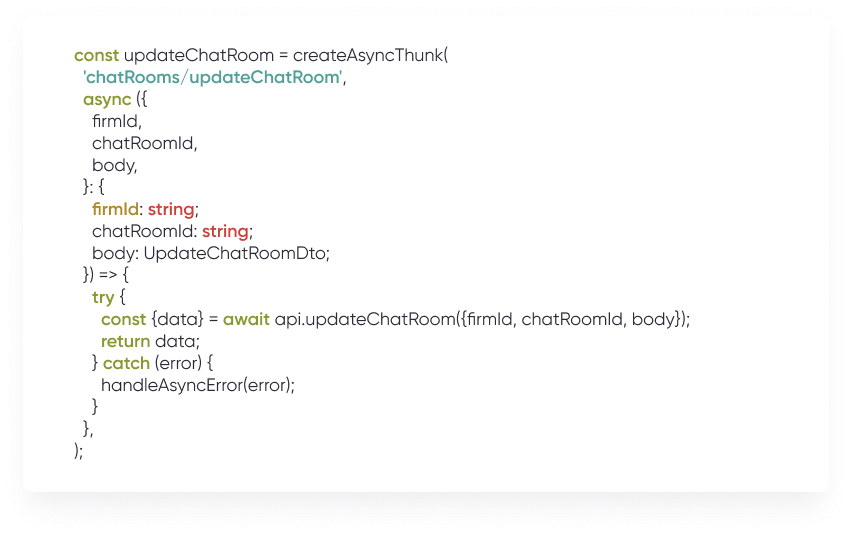
Task: Select the handleAsyncError function call
Action: pos(199,384)
